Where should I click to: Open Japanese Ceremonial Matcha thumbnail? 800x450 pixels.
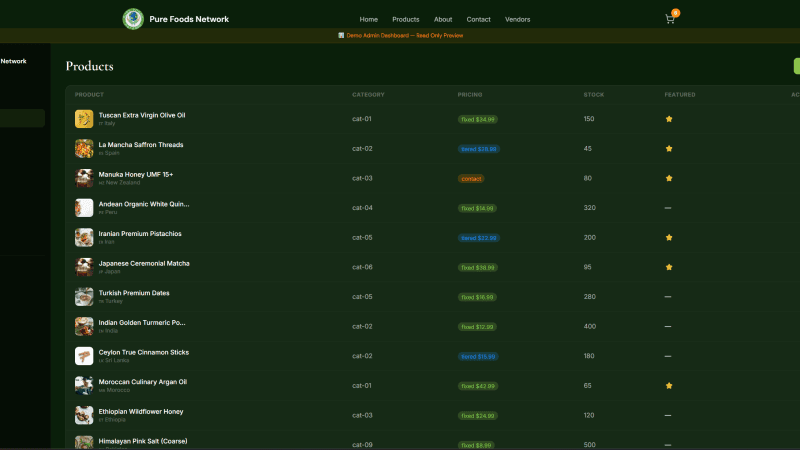[x=84, y=267]
